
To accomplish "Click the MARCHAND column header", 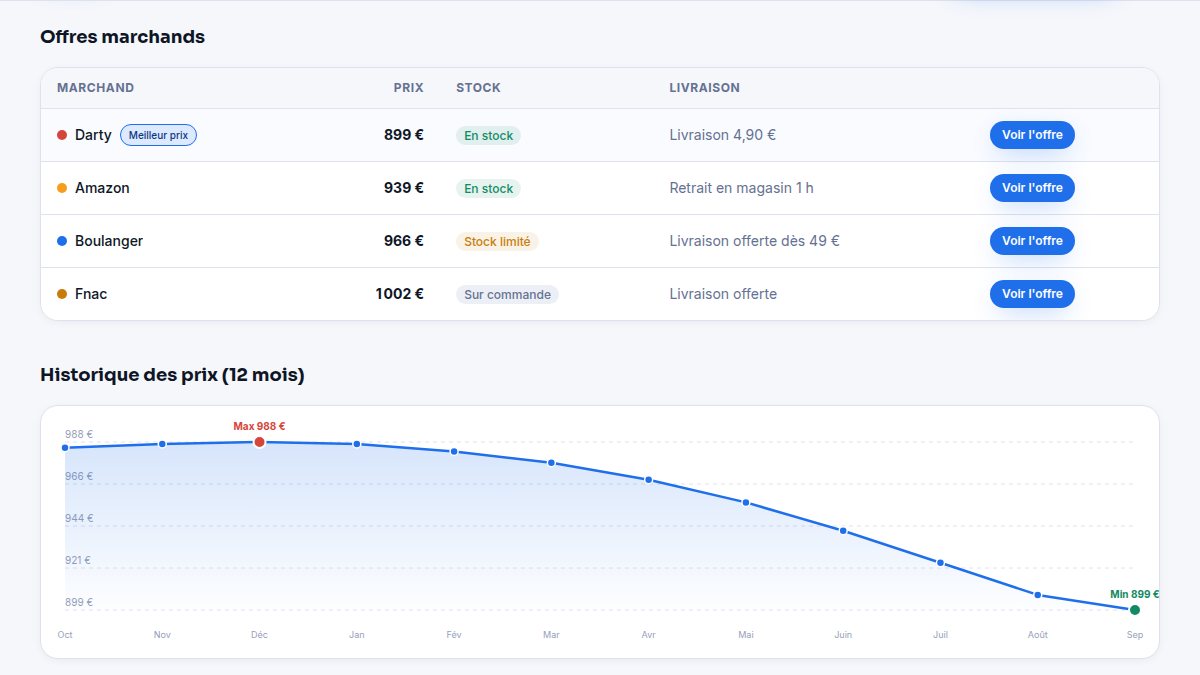I will click(x=95, y=88).
